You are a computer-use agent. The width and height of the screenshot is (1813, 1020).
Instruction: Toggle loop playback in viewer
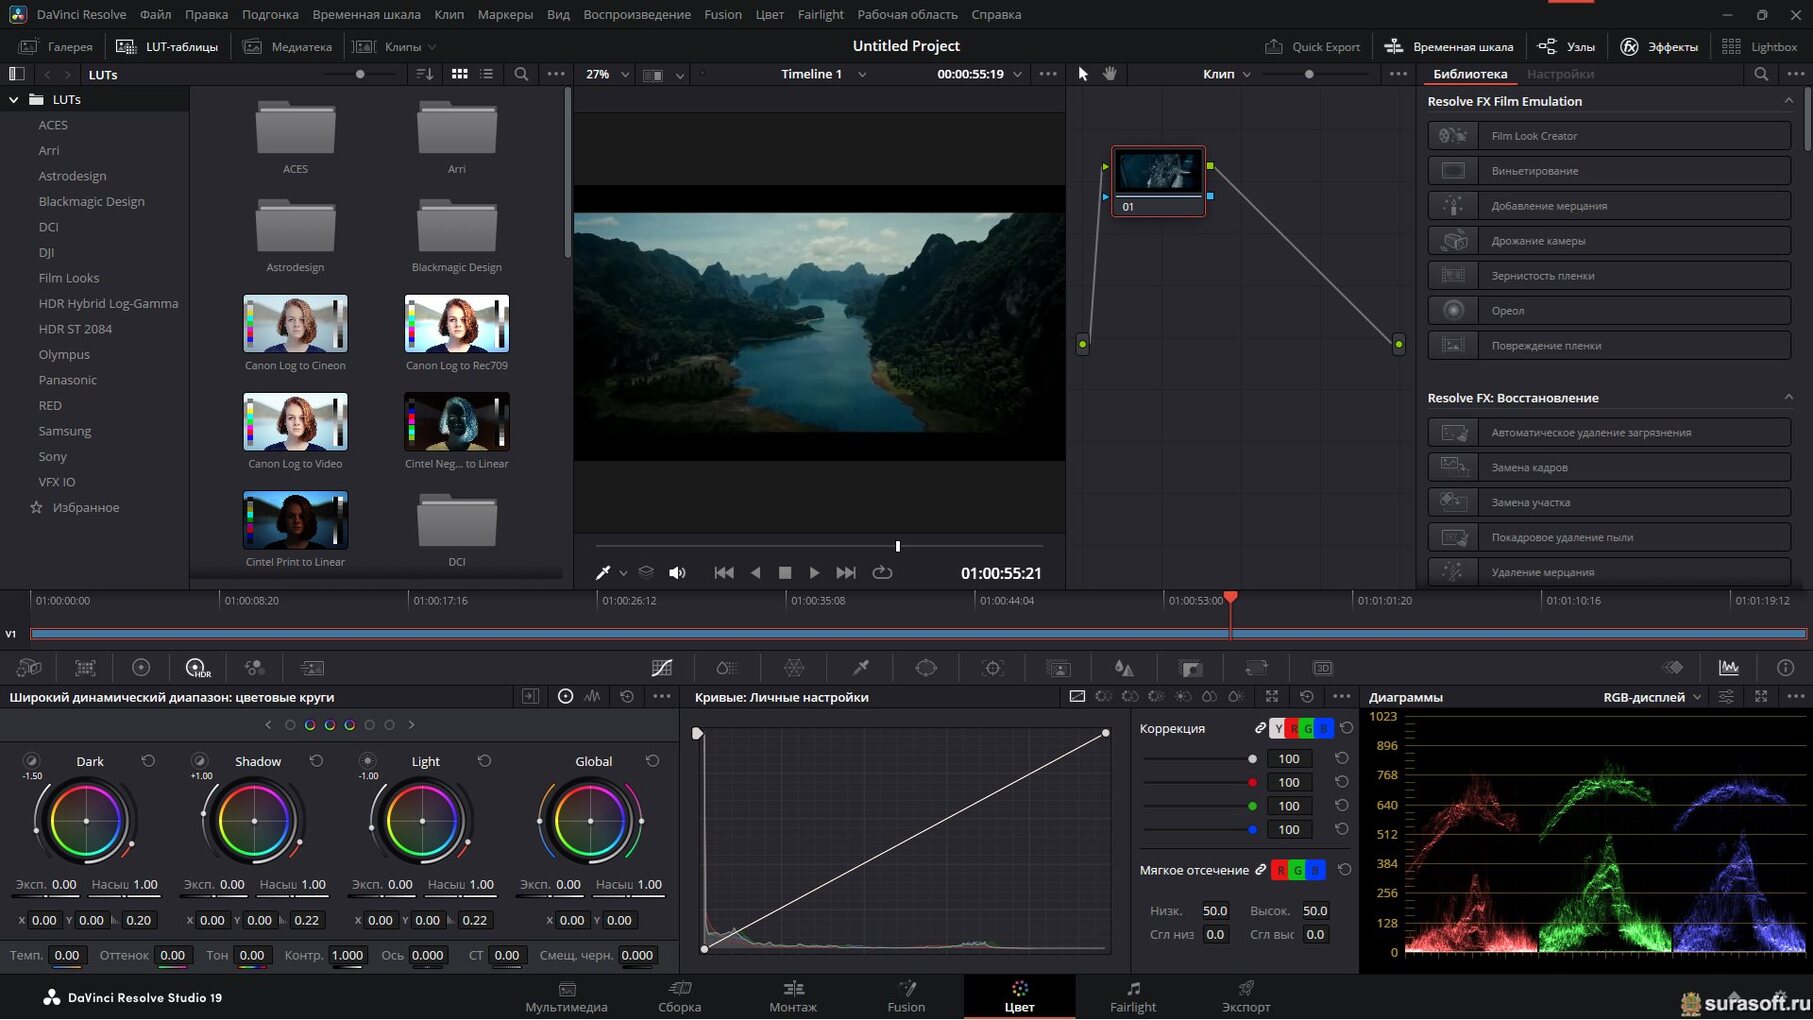click(882, 573)
